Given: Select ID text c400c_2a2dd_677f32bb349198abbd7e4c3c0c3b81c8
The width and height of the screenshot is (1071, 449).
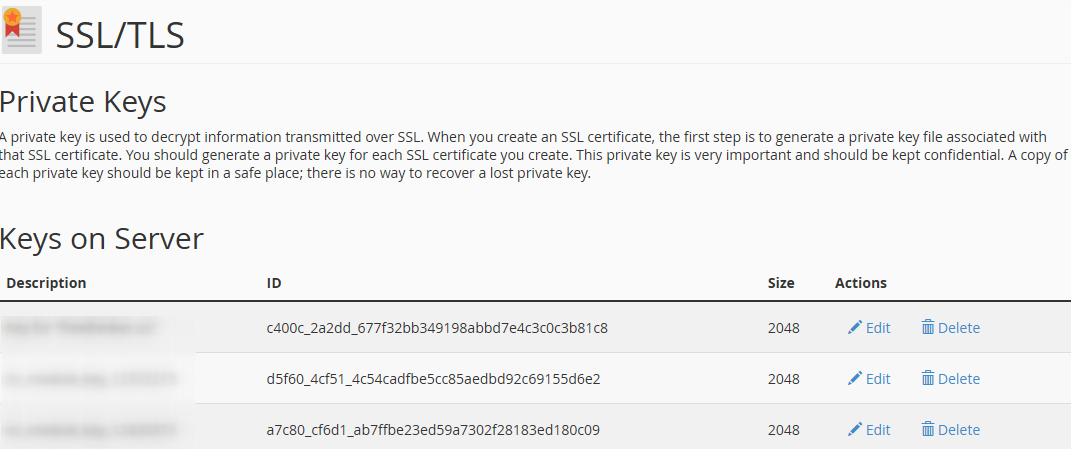Looking at the screenshot, I should 437,328.
